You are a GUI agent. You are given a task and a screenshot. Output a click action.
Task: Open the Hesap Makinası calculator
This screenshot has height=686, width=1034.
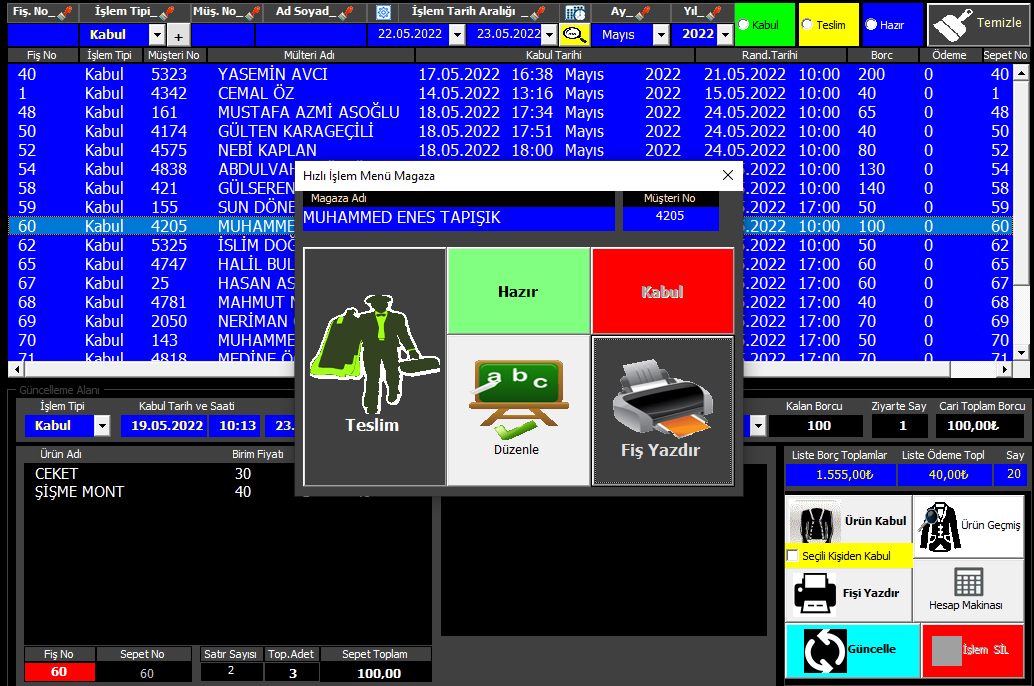(967, 588)
